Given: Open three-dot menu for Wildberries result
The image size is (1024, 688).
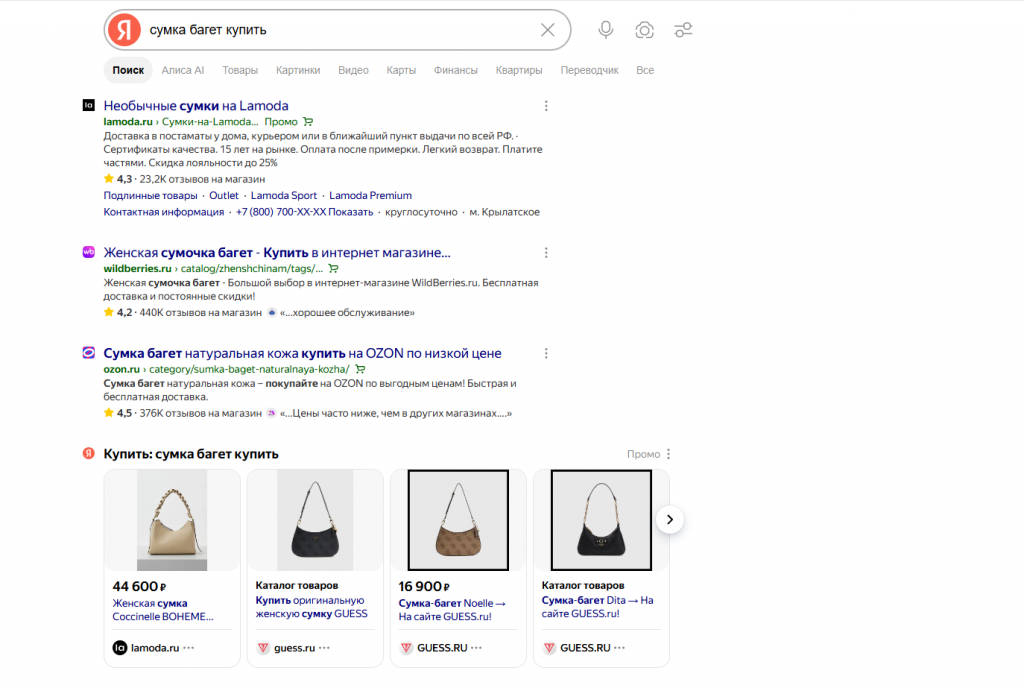Looking at the screenshot, I should coord(546,253).
